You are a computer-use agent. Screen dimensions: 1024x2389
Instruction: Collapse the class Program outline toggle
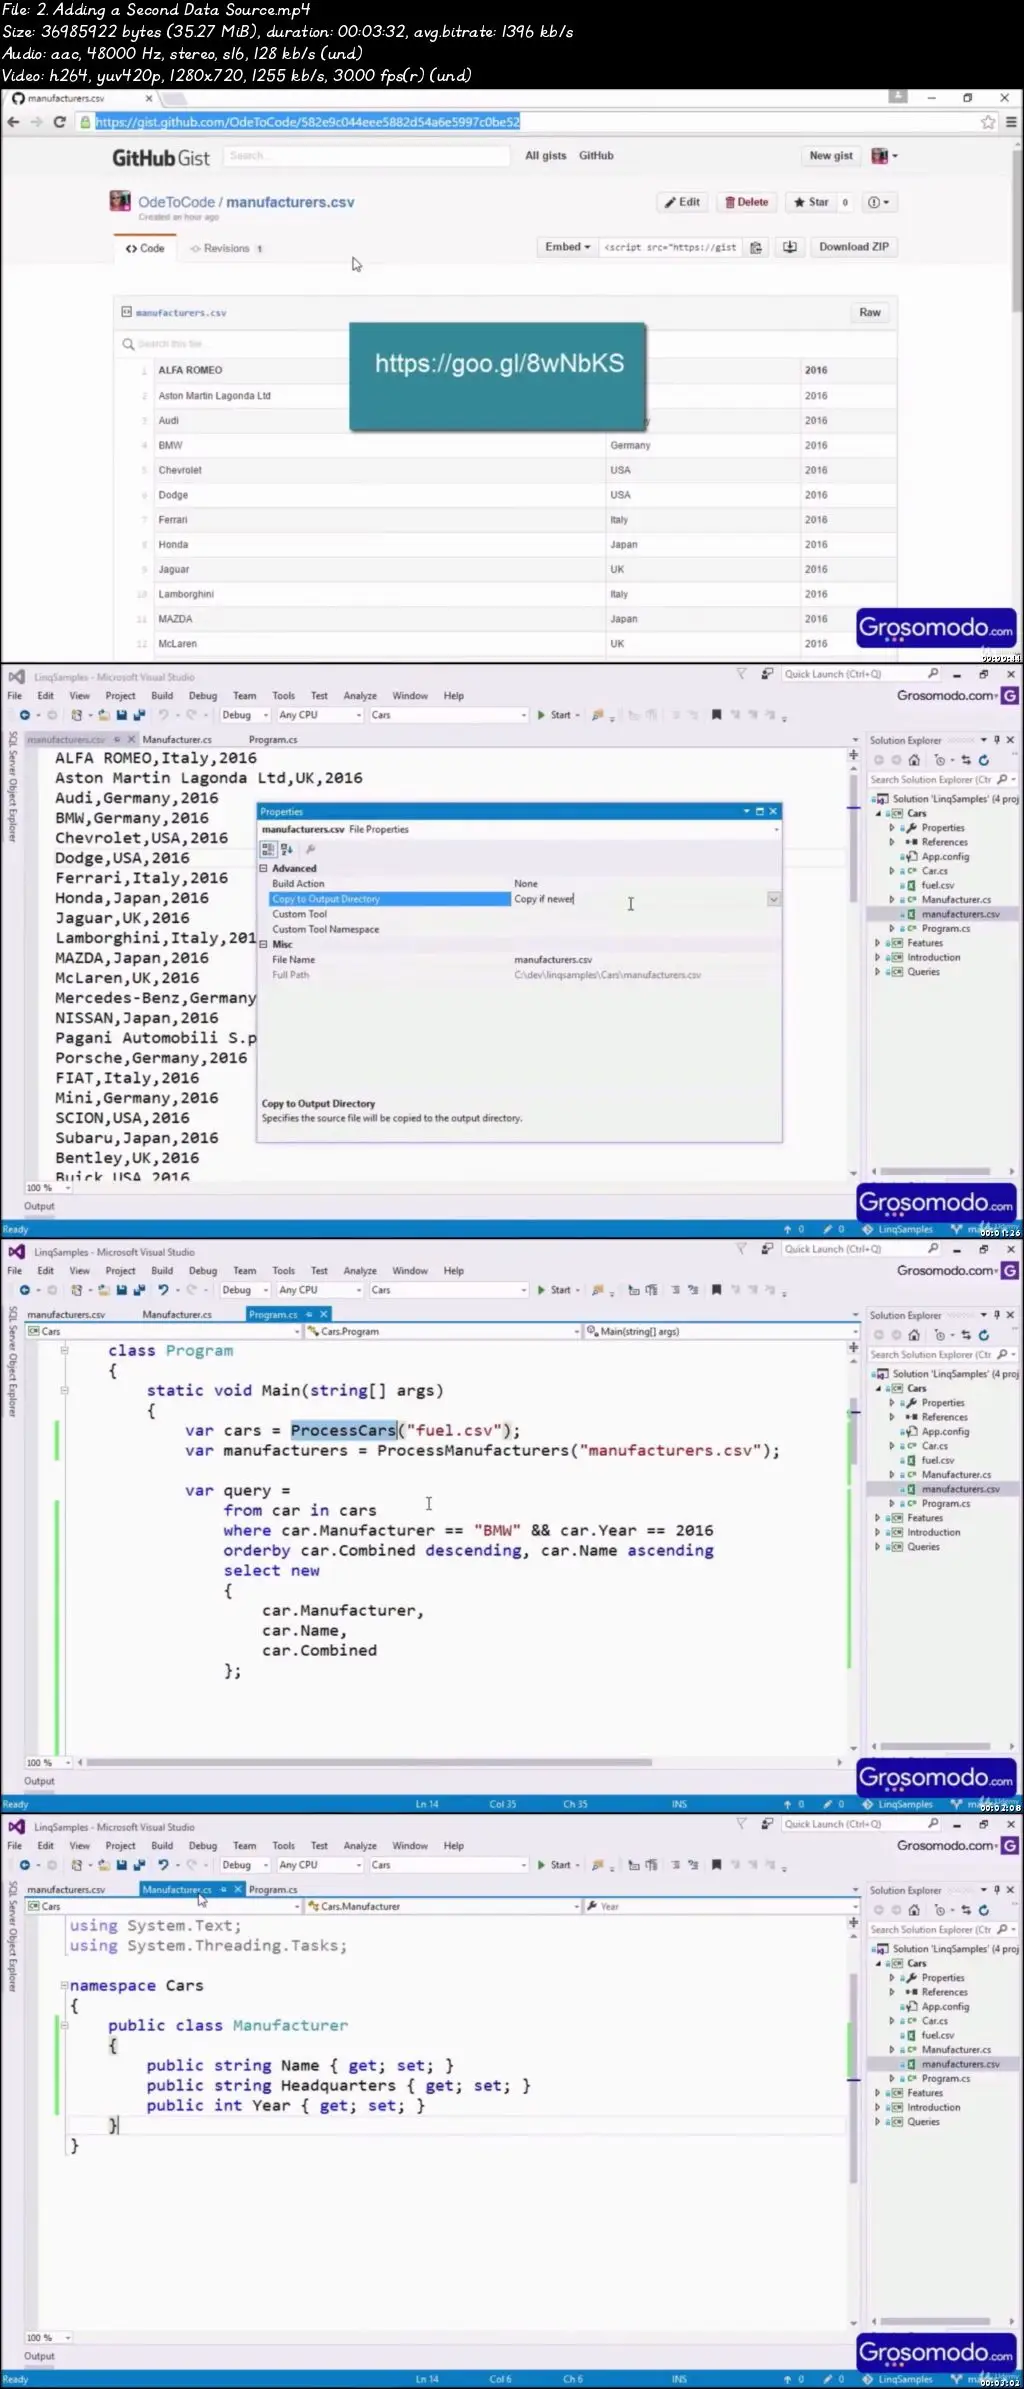tap(64, 1350)
